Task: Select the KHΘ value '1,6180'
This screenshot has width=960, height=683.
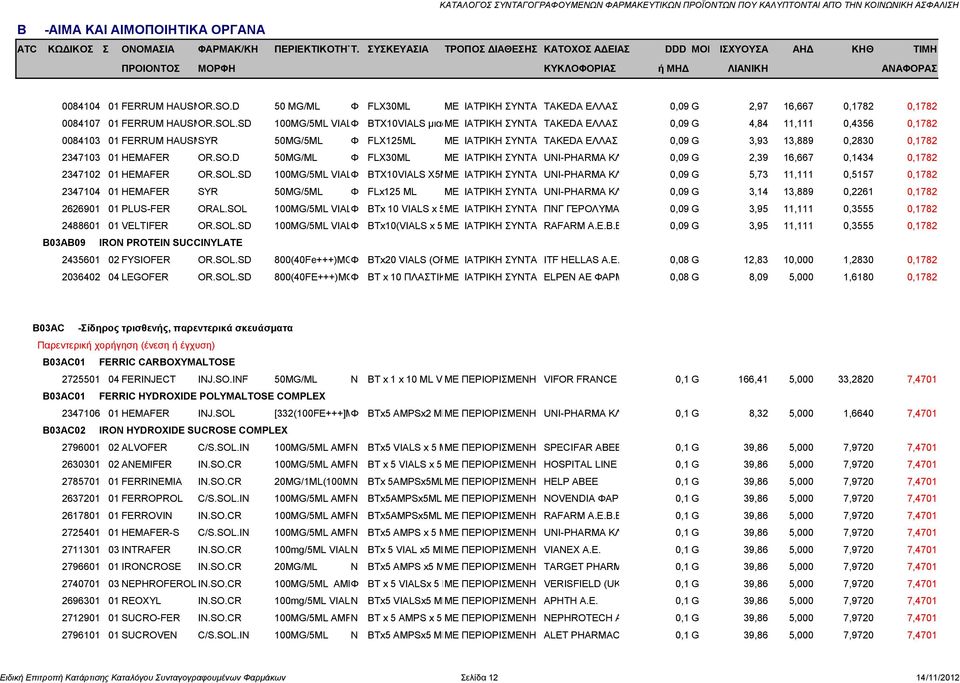Action: [x=858, y=277]
